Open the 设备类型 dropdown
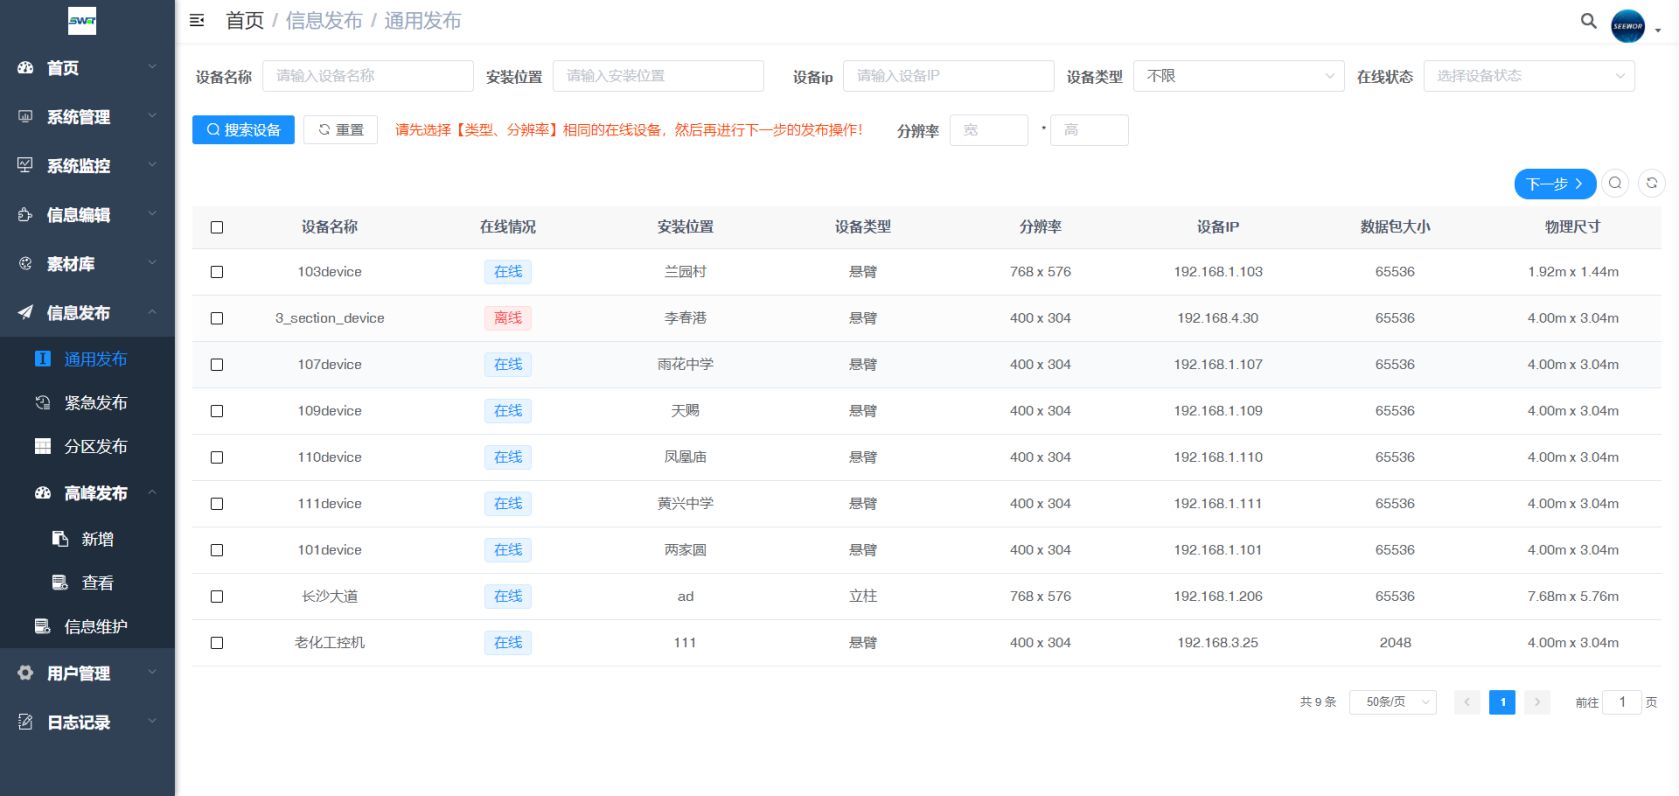 tap(1238, 76)
